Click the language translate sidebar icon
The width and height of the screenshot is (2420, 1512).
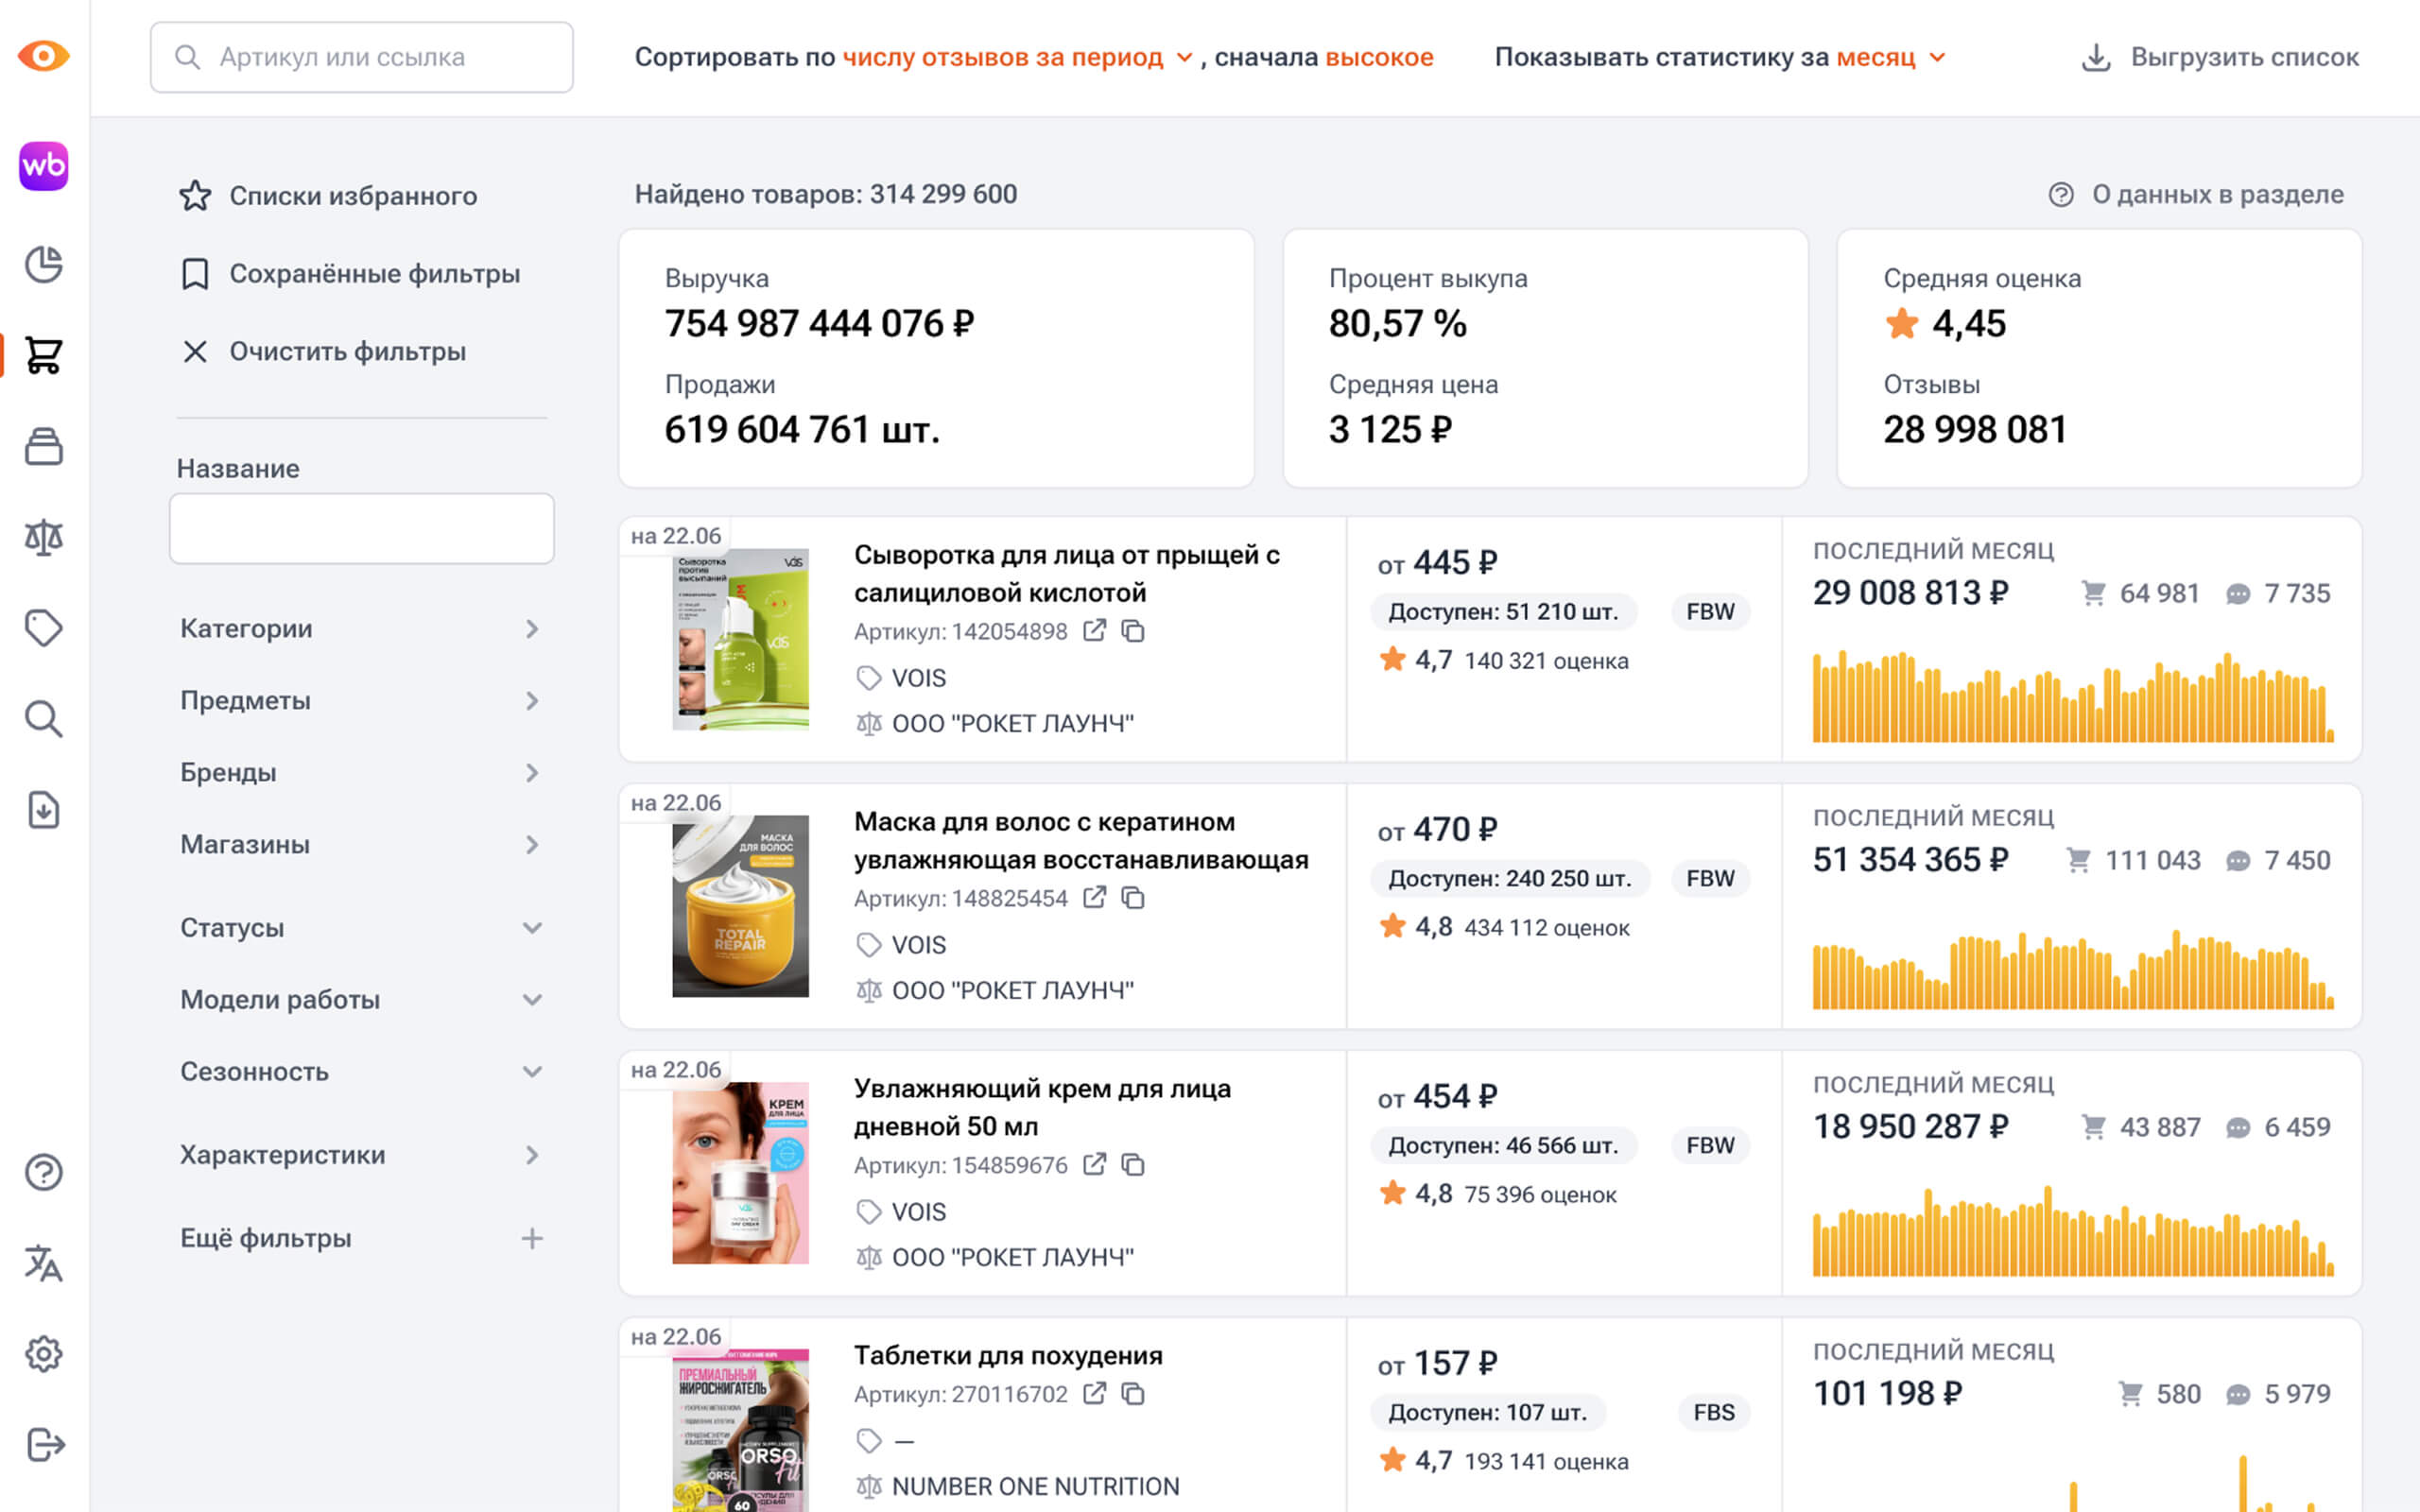[x=43, y=1263]
